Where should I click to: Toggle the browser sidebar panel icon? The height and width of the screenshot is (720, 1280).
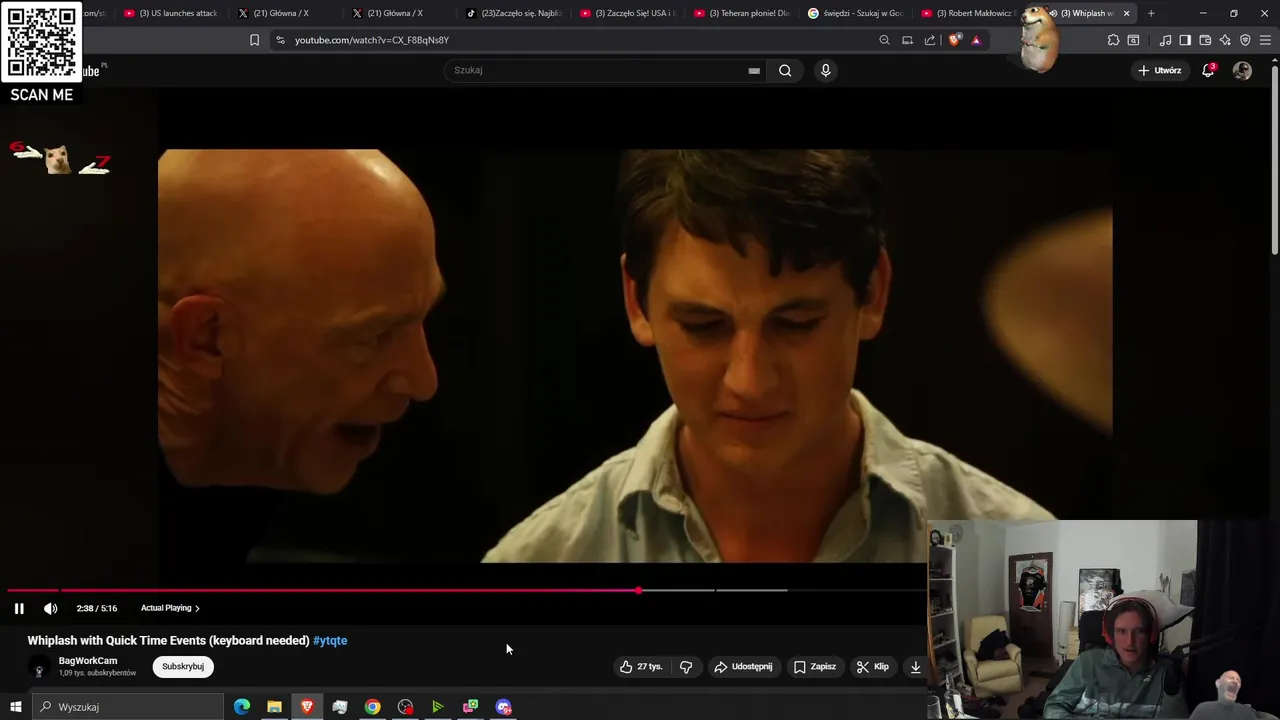click(x=1185, y=40)
